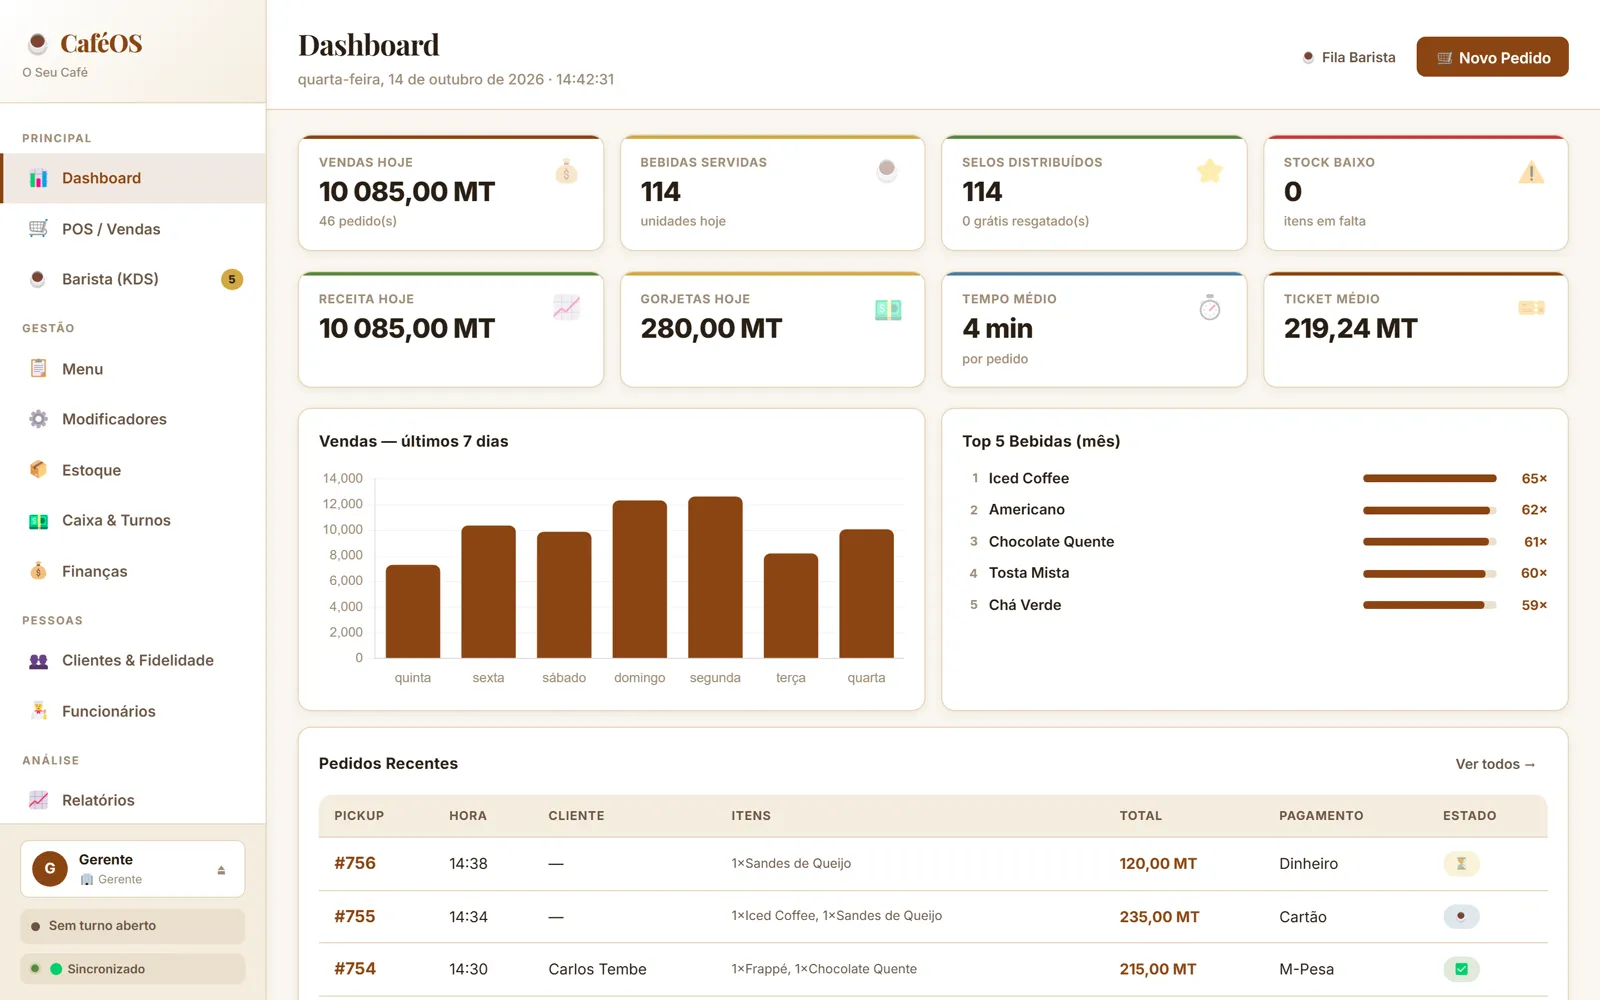
Task: Click the hourglass status of order #756
Action: tap(1461, 863)
